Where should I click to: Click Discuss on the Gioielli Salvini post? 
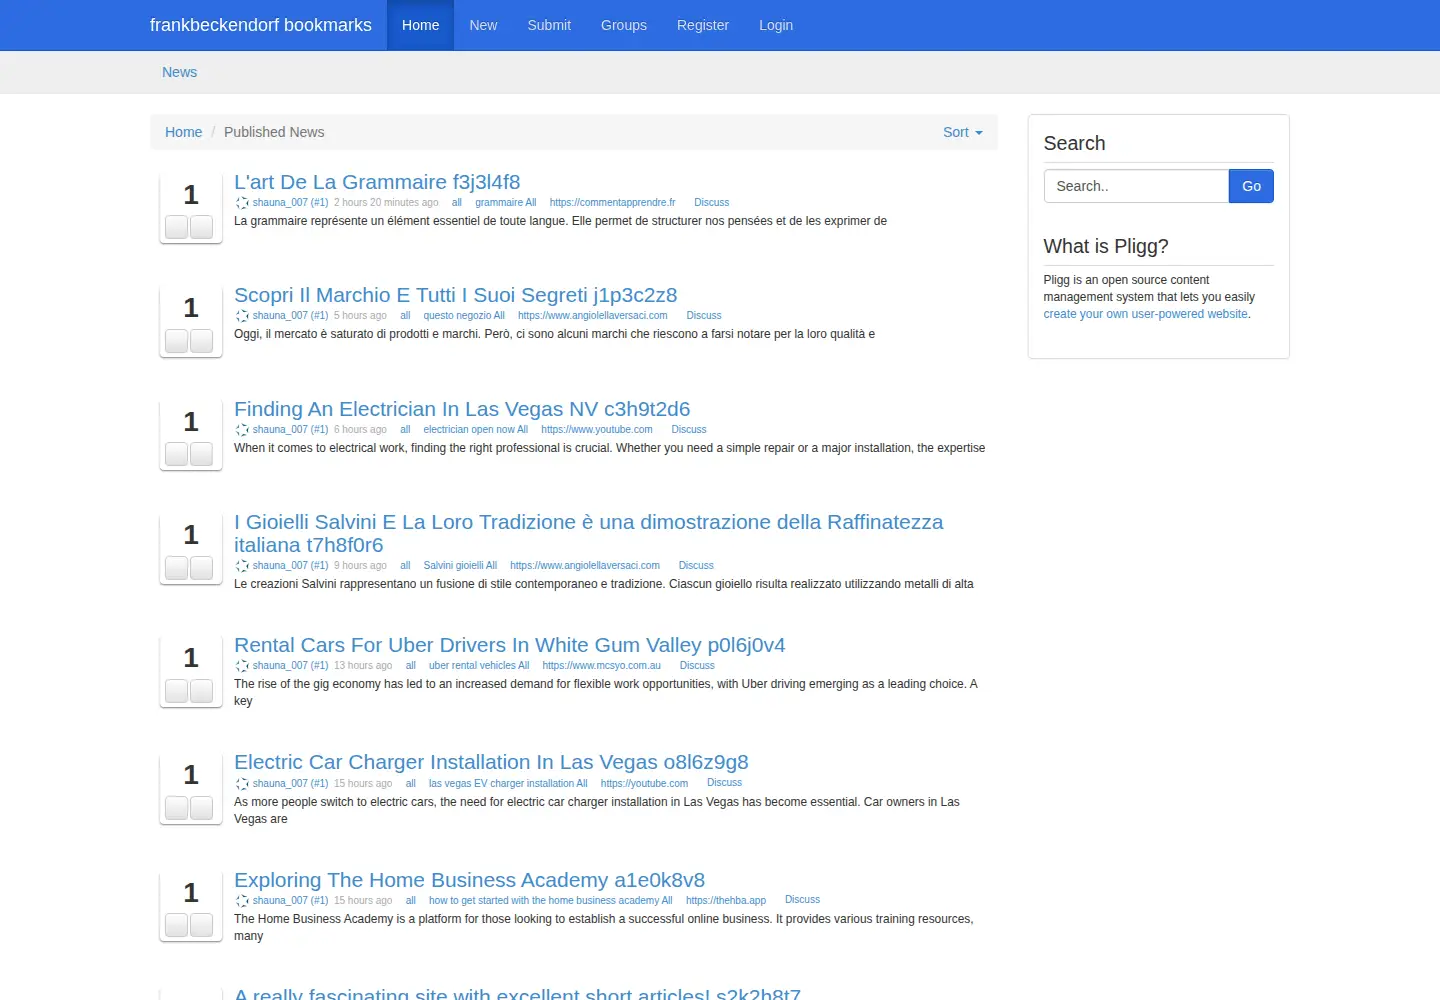tap(696, 566)
